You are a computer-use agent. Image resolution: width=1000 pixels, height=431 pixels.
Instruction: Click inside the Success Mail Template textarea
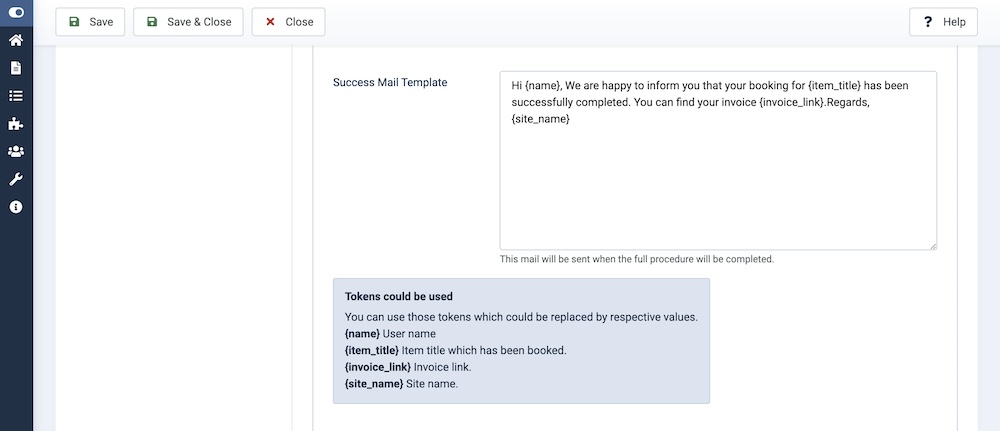tap(718, 180)
